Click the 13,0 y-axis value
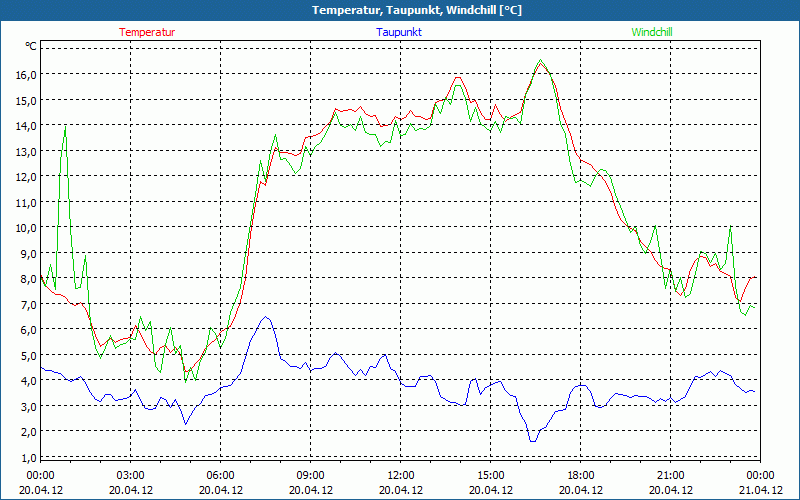 click(26, 151)
